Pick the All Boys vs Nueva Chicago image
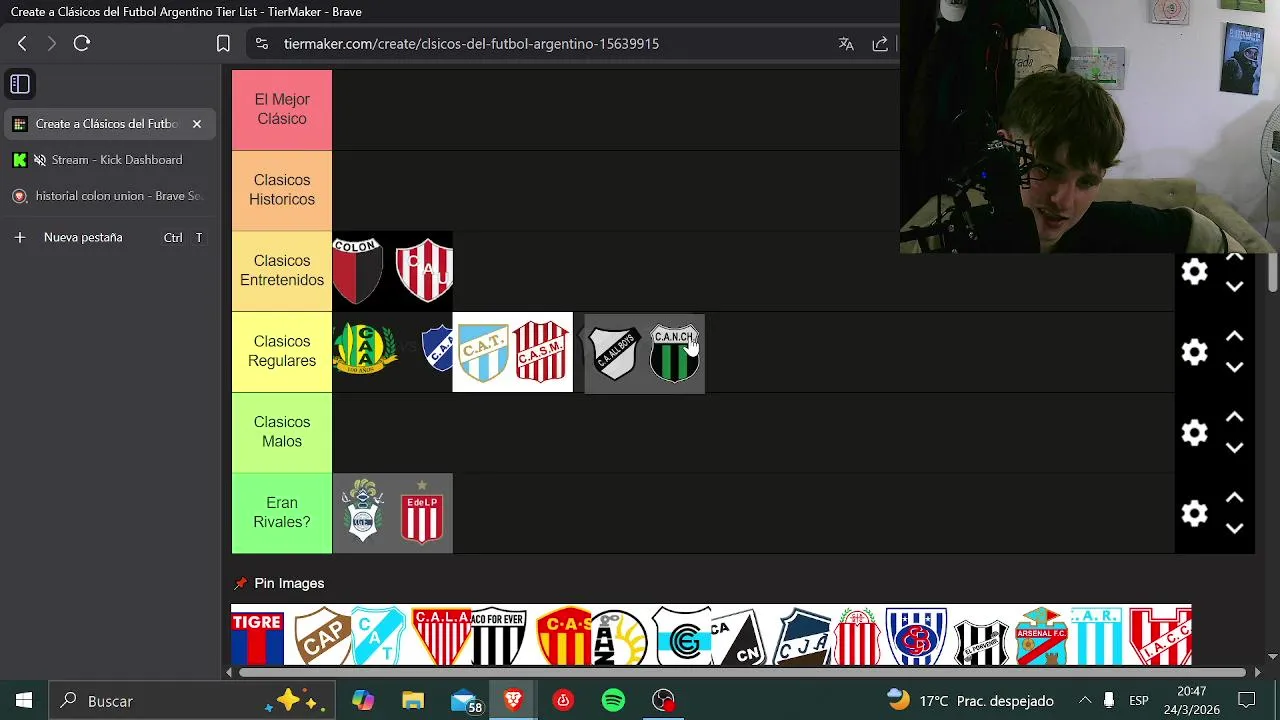This screenshot has width=1280, height=720. 644,353
